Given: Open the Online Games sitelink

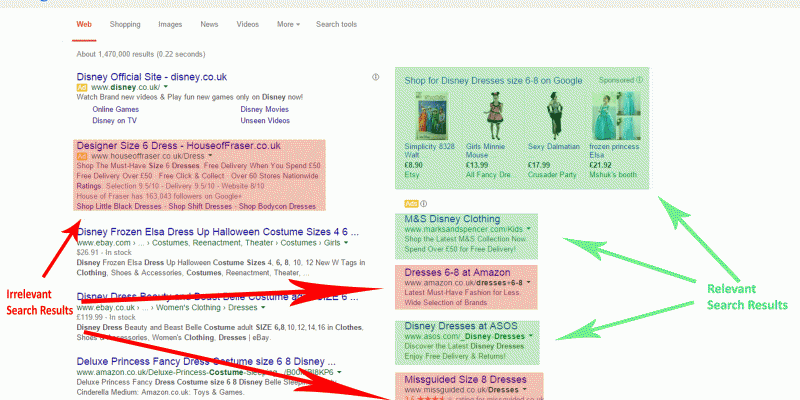Looking at the screenshot, I should (x=115, y=109).
